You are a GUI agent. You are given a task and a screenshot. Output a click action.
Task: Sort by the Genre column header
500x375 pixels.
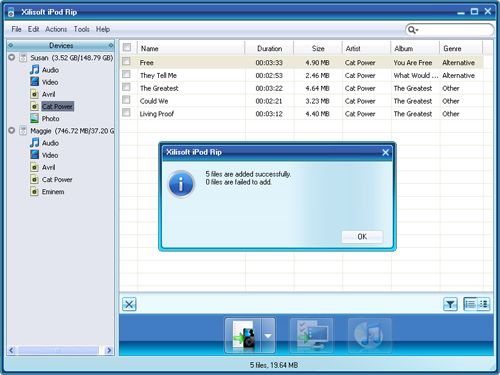pyautogui.click(x=461, y=48)
